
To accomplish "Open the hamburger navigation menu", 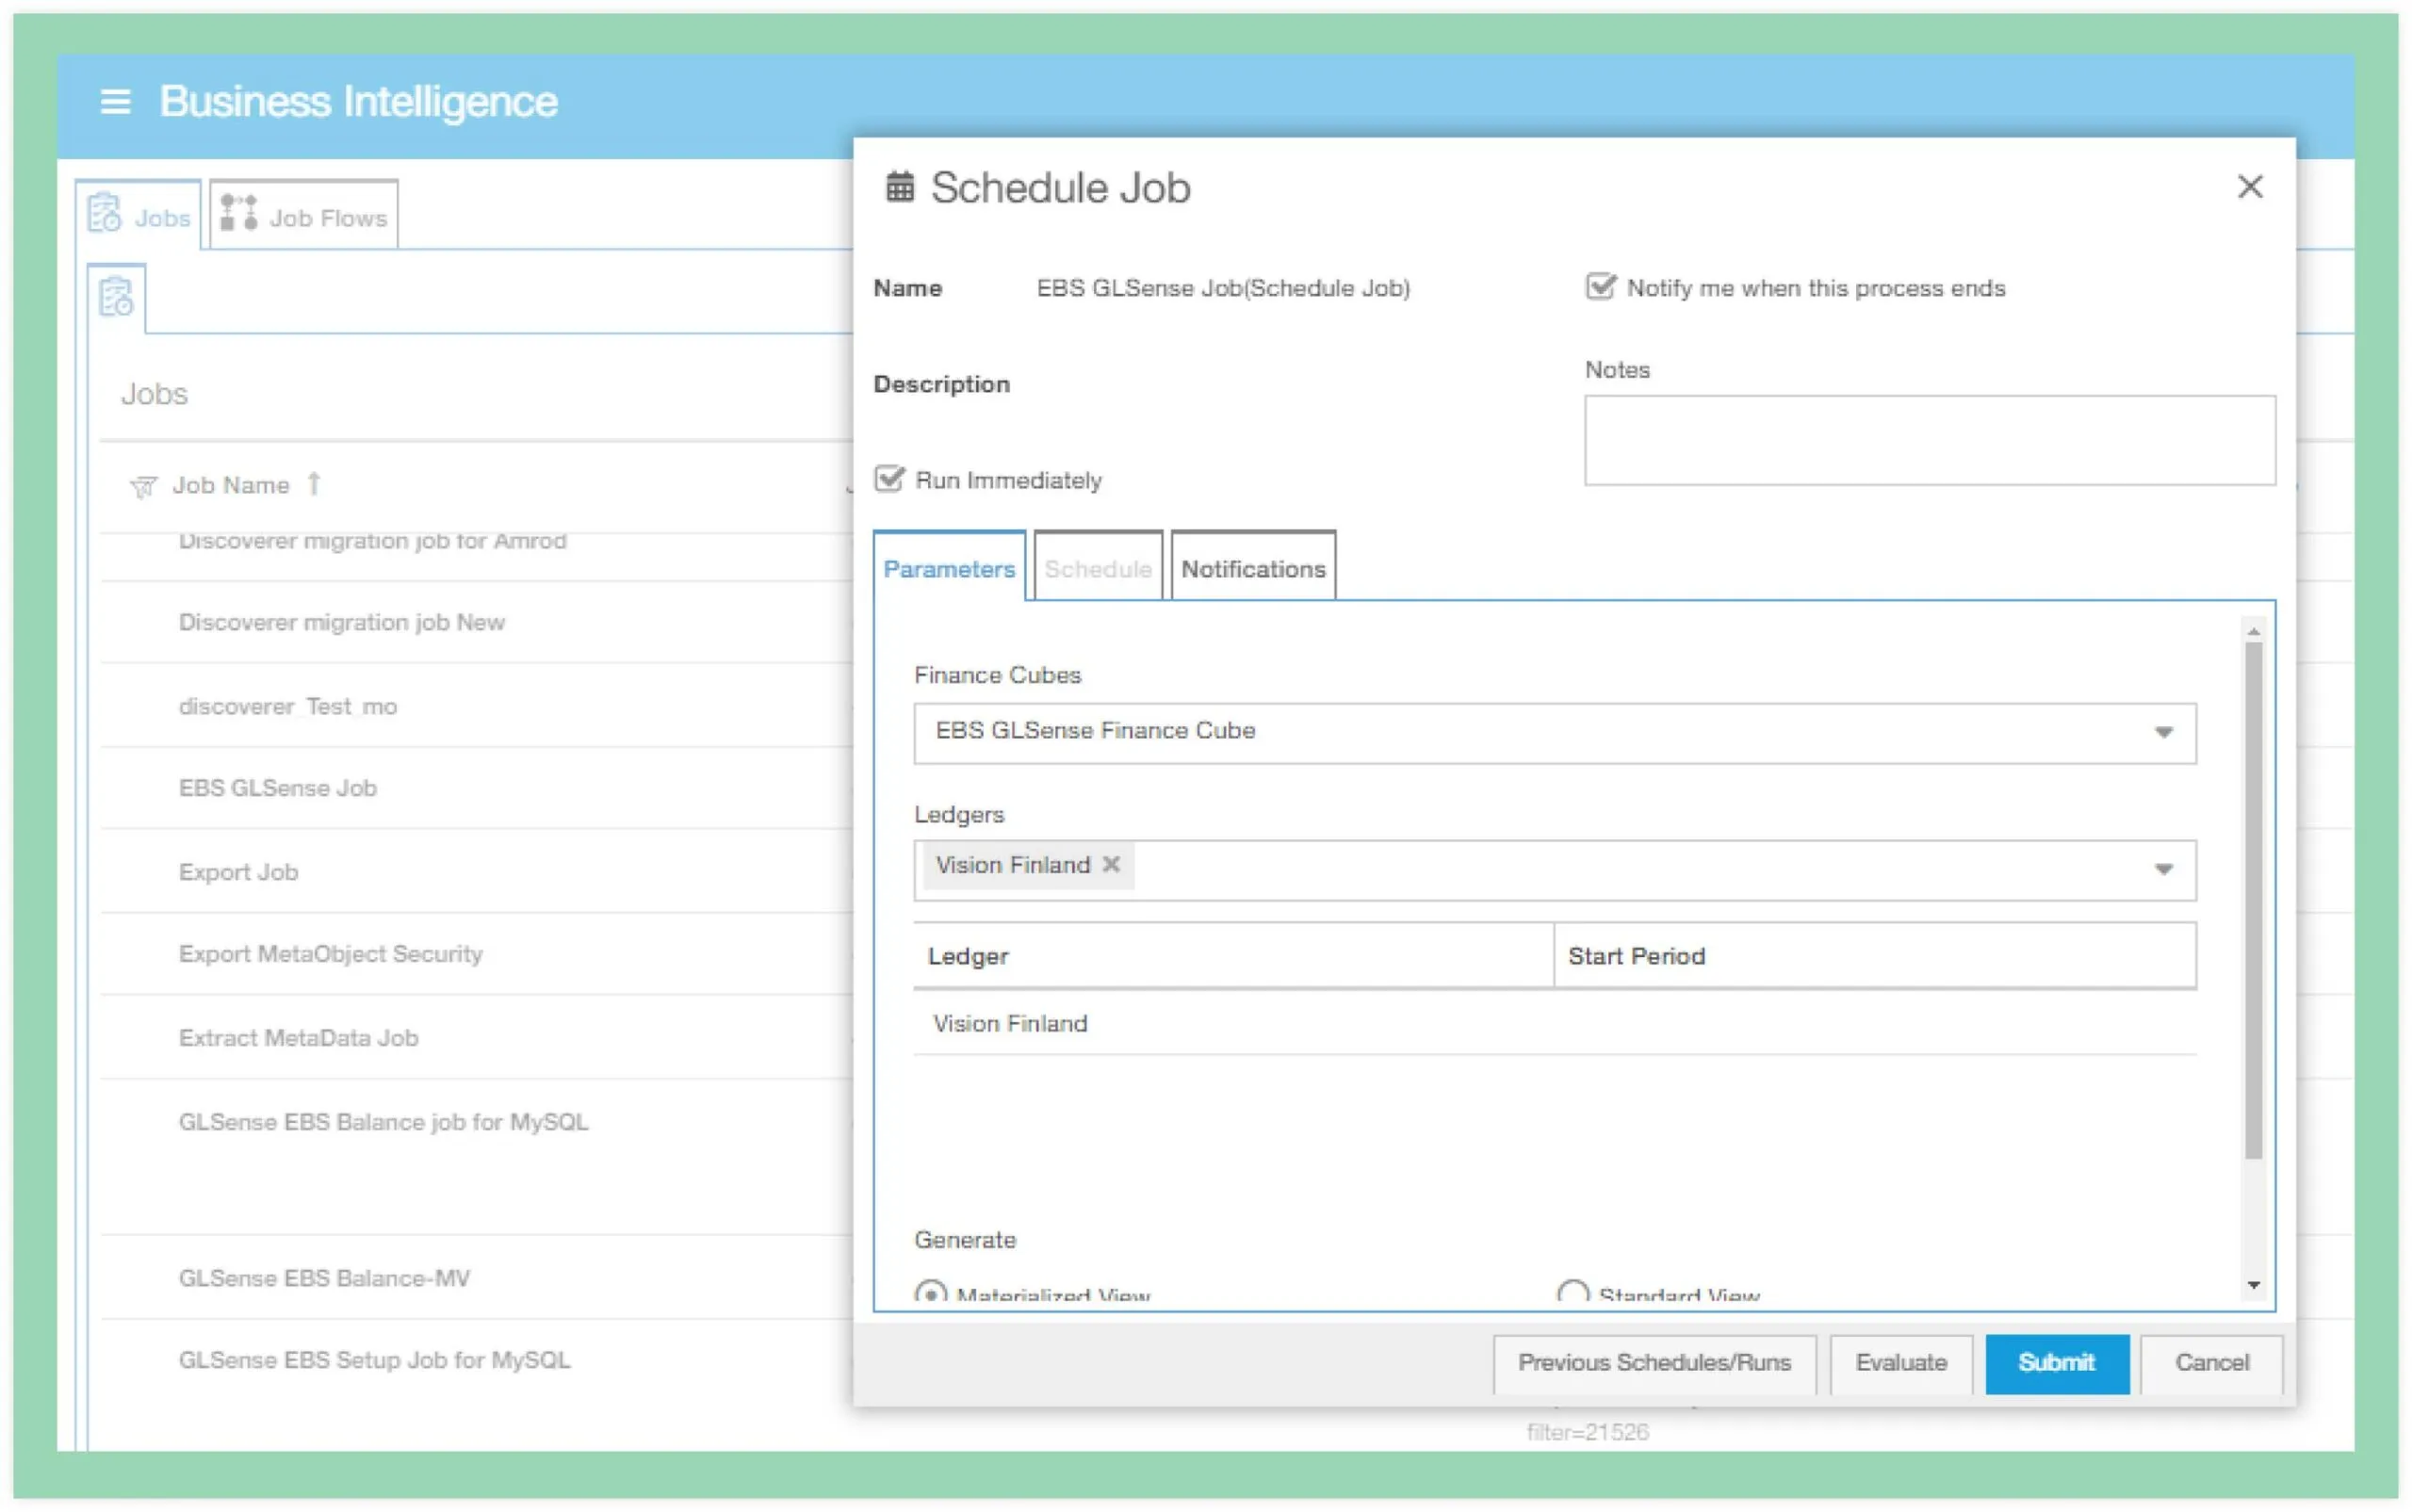I will pyautogui.click(x=115, y=101).
